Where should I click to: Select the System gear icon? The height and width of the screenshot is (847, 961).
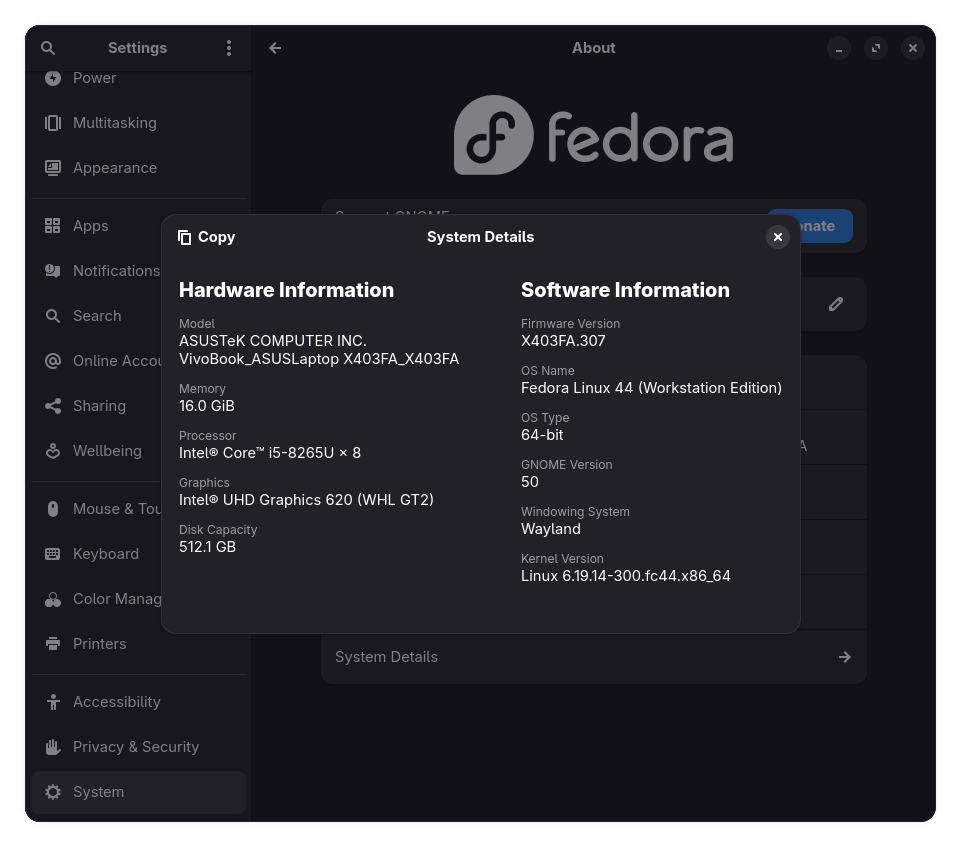click(53, 792)
